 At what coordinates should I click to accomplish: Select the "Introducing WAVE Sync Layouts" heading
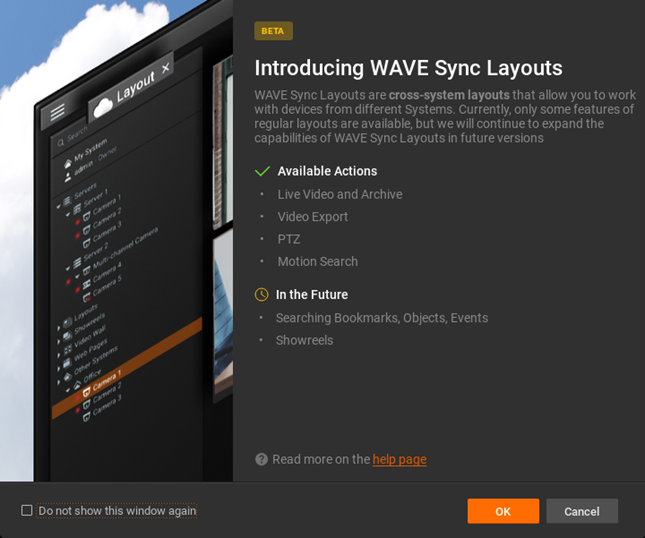408,68
